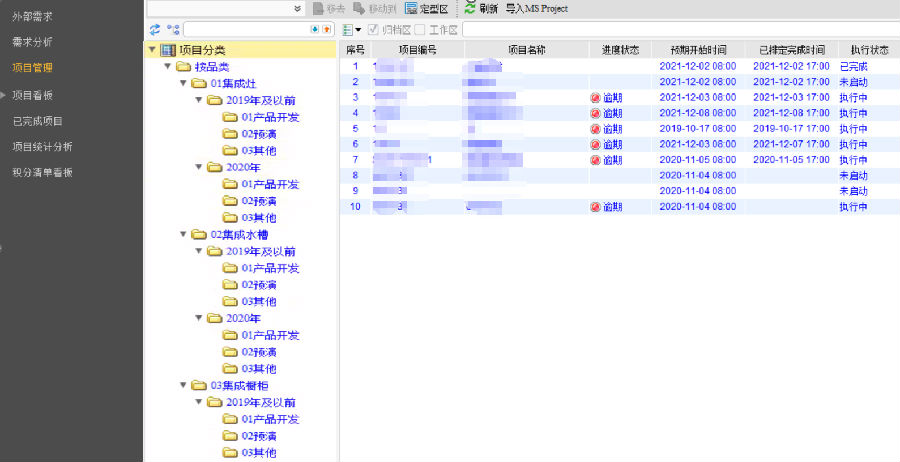Screen dimensions: 900x462
Task: Click 2019-10-17 08:00 start time in row 5
Action: [697, 129]
